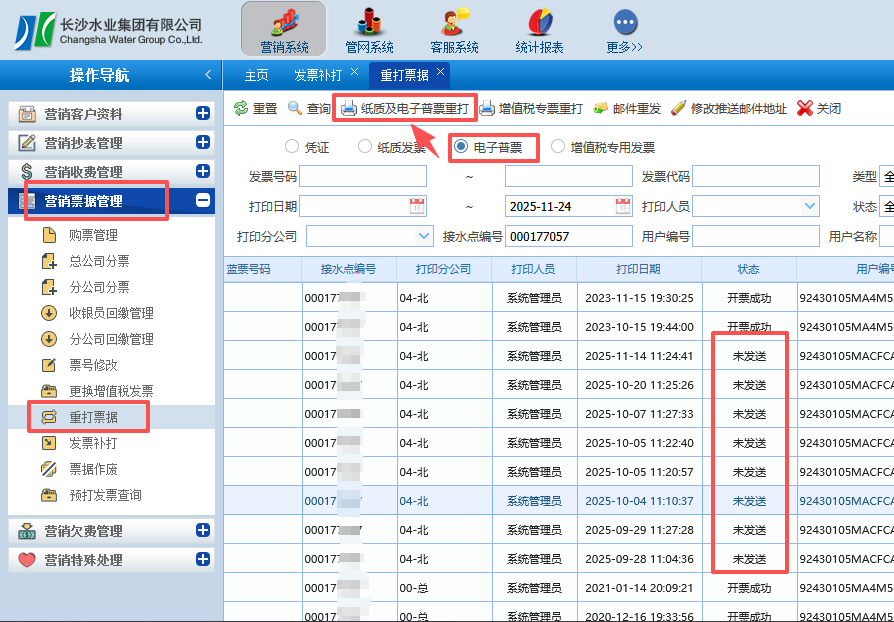Select row printed 2025-10-04 11:10:37
Viewport: 894px width, 622px height.
[x=559, y=501]
